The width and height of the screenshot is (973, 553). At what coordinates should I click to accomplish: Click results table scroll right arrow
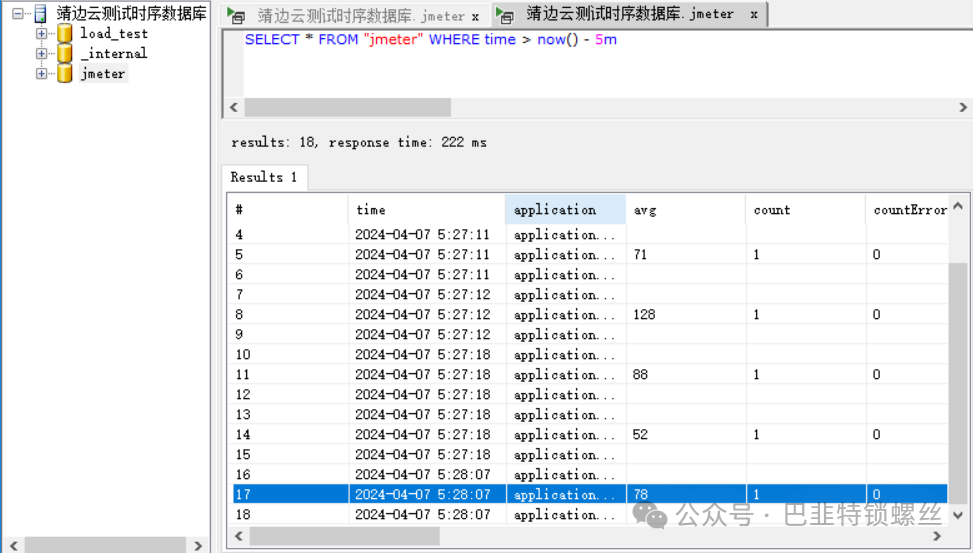(937, 536)
